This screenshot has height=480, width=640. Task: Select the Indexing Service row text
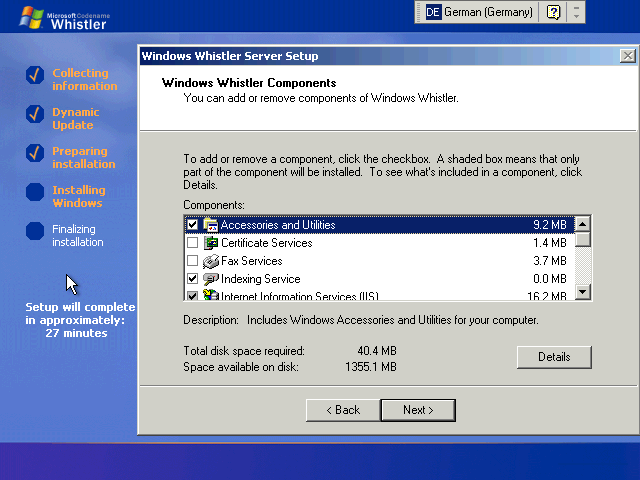coord(260,279)
